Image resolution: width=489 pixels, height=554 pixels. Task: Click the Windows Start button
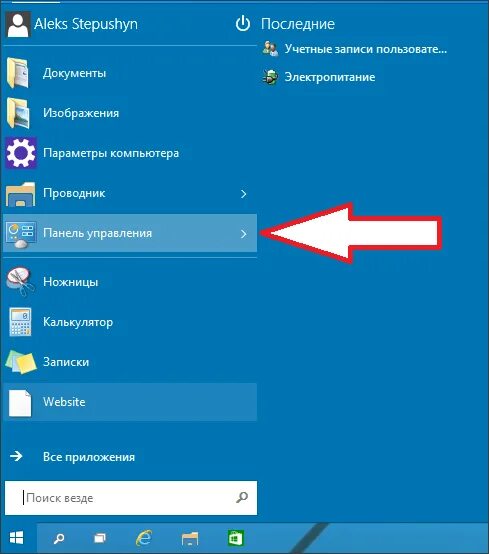(x=17, y=538)
